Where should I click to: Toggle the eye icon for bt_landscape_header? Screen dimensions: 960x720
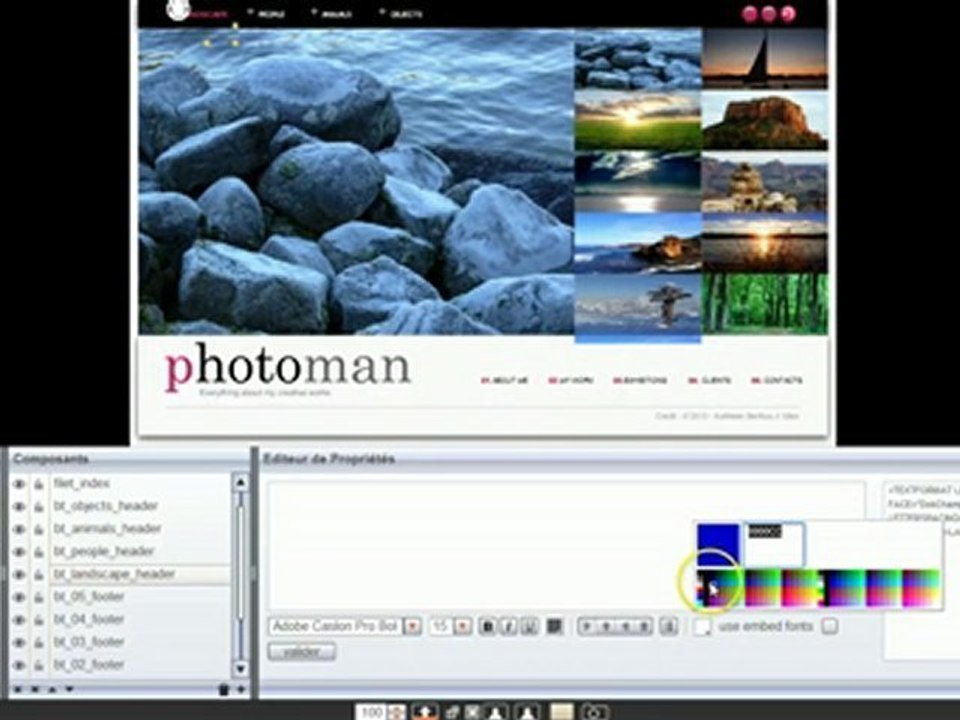point(19,574)
